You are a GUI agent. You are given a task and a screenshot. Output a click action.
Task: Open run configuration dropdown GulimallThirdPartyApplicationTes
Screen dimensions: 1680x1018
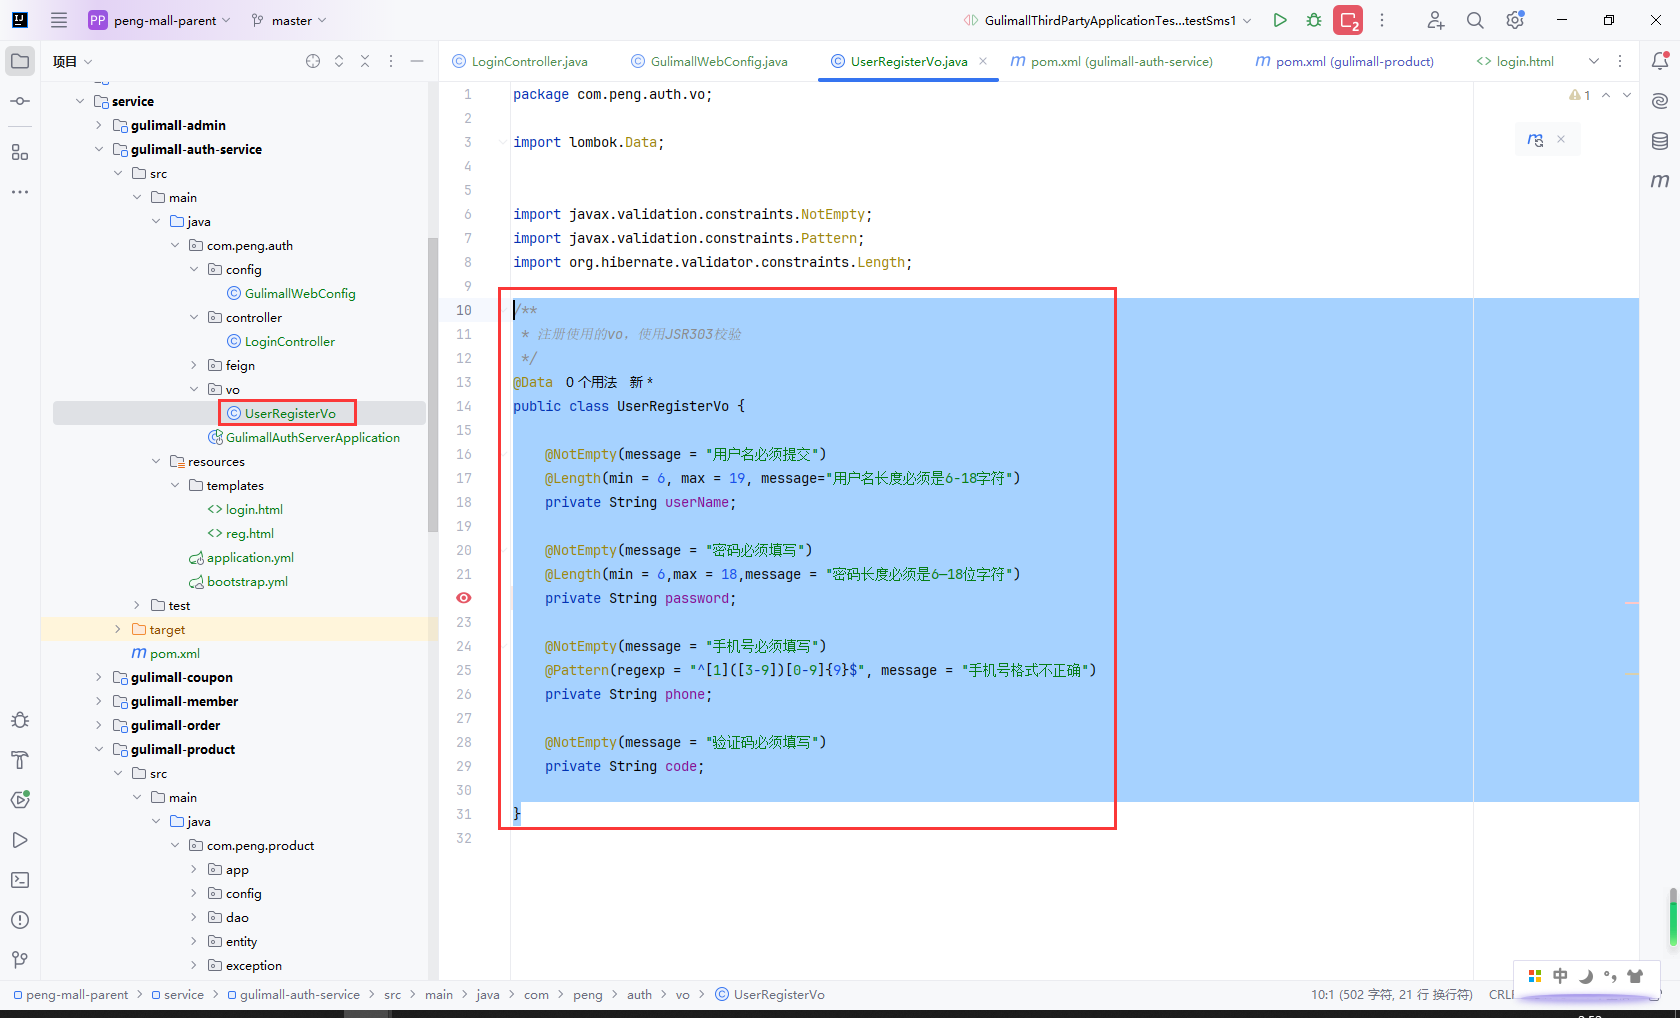point(1107,20)
